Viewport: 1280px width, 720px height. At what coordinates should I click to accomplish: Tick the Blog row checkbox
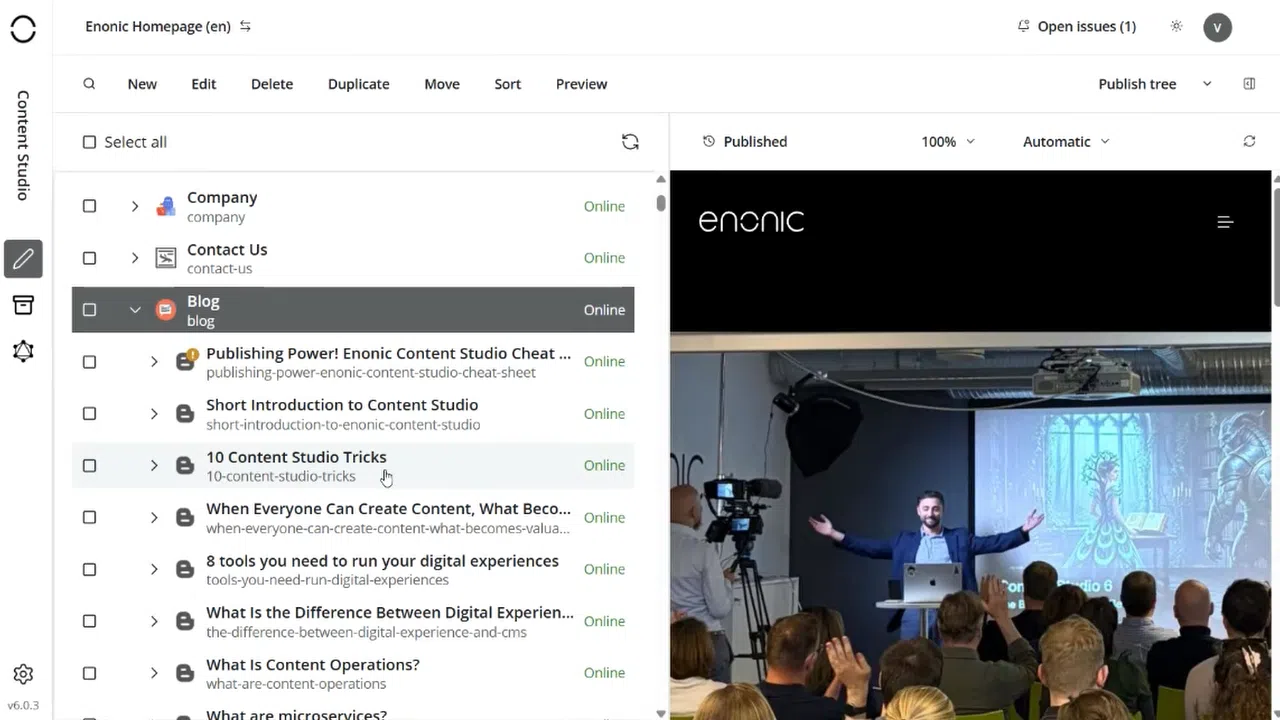(x=89, y=310)
